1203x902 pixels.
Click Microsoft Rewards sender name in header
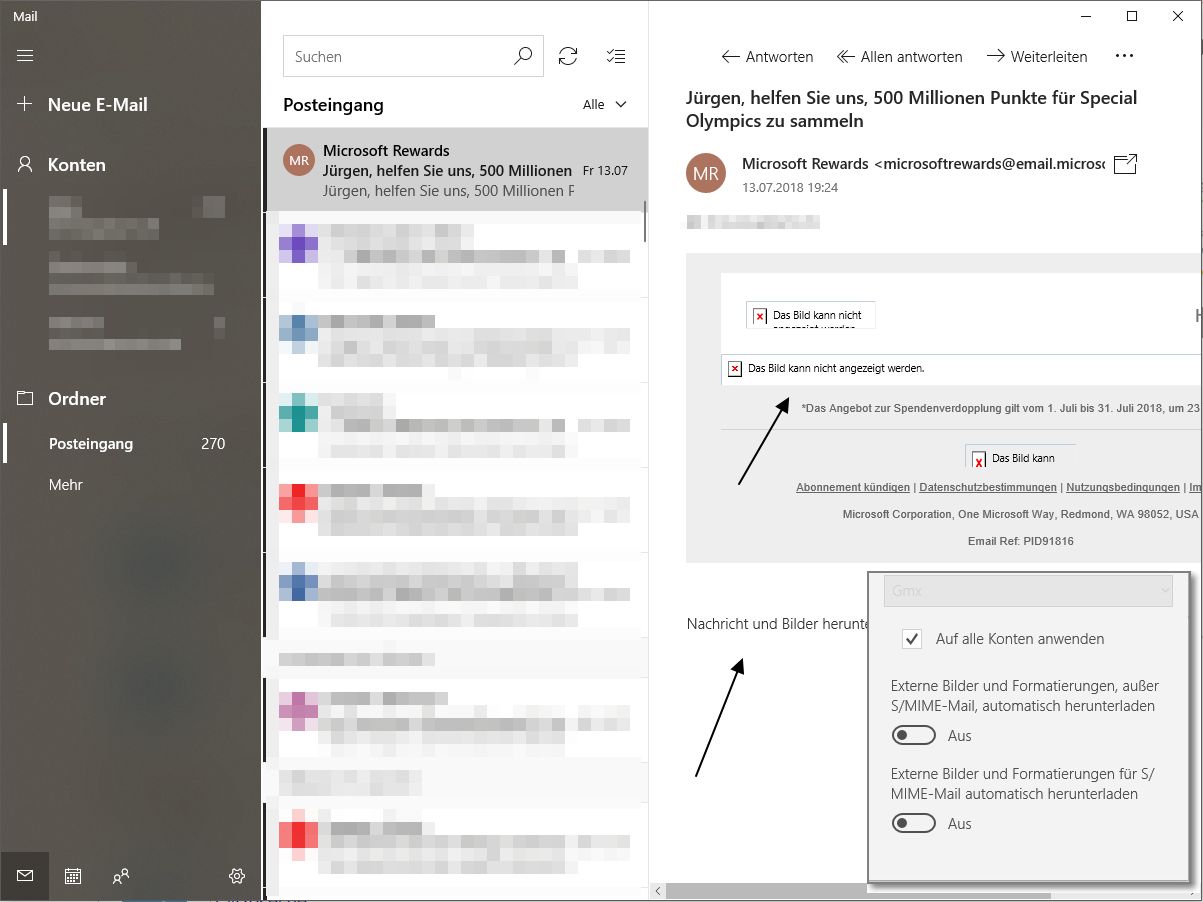806,163
